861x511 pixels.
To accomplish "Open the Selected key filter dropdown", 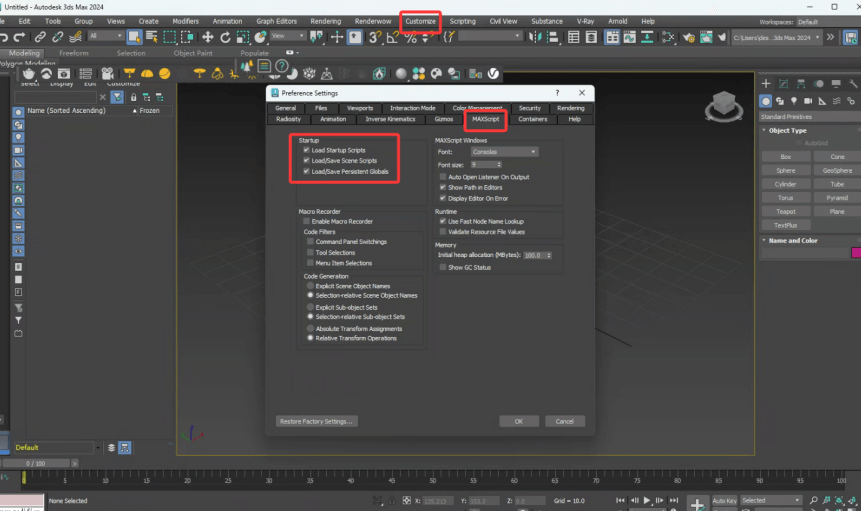I will pos(770,501).
